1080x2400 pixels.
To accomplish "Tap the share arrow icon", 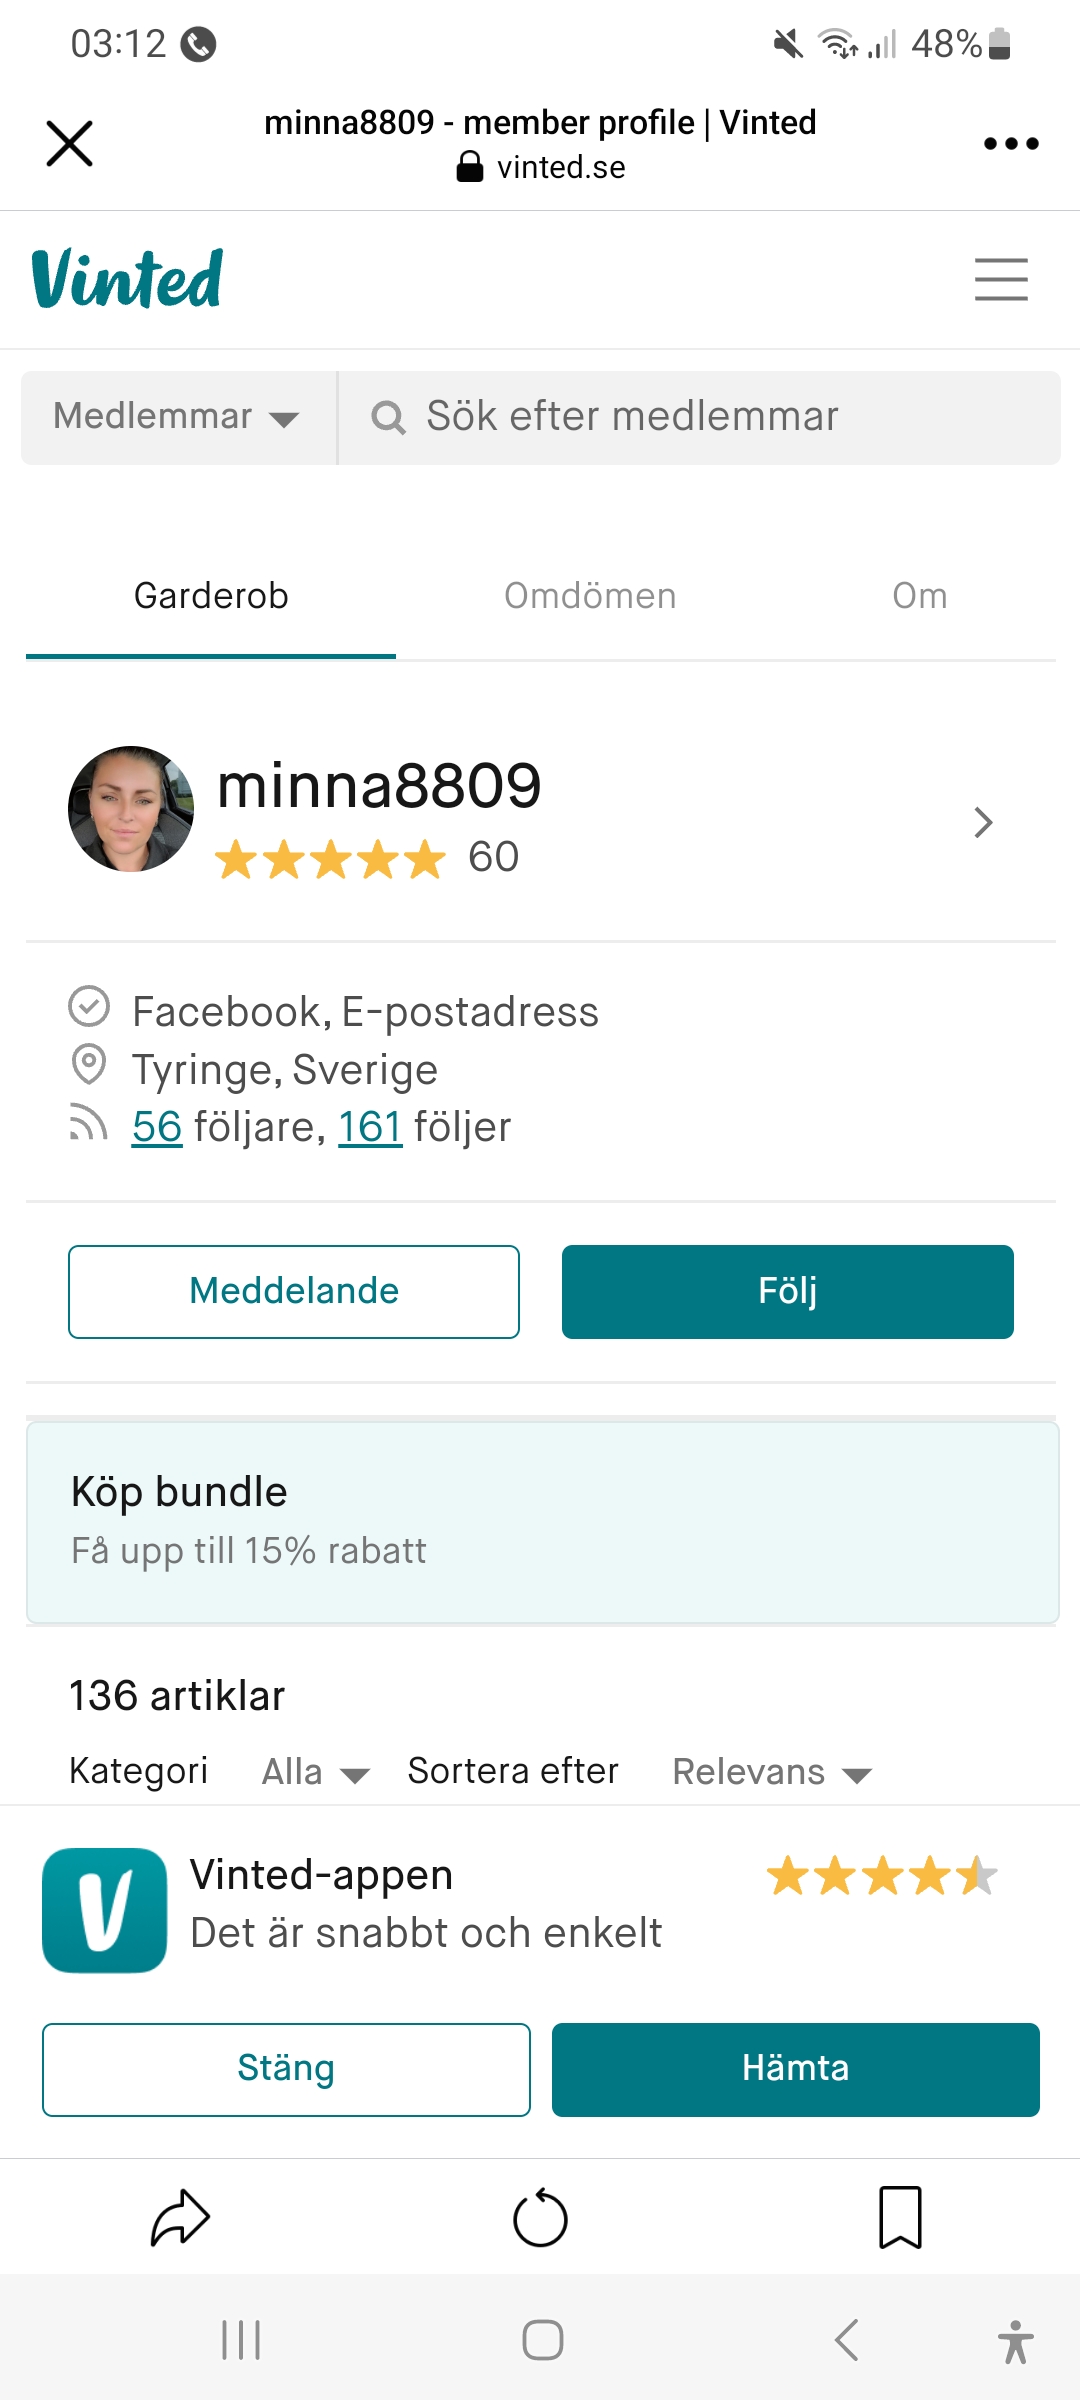I will 180,2217.
